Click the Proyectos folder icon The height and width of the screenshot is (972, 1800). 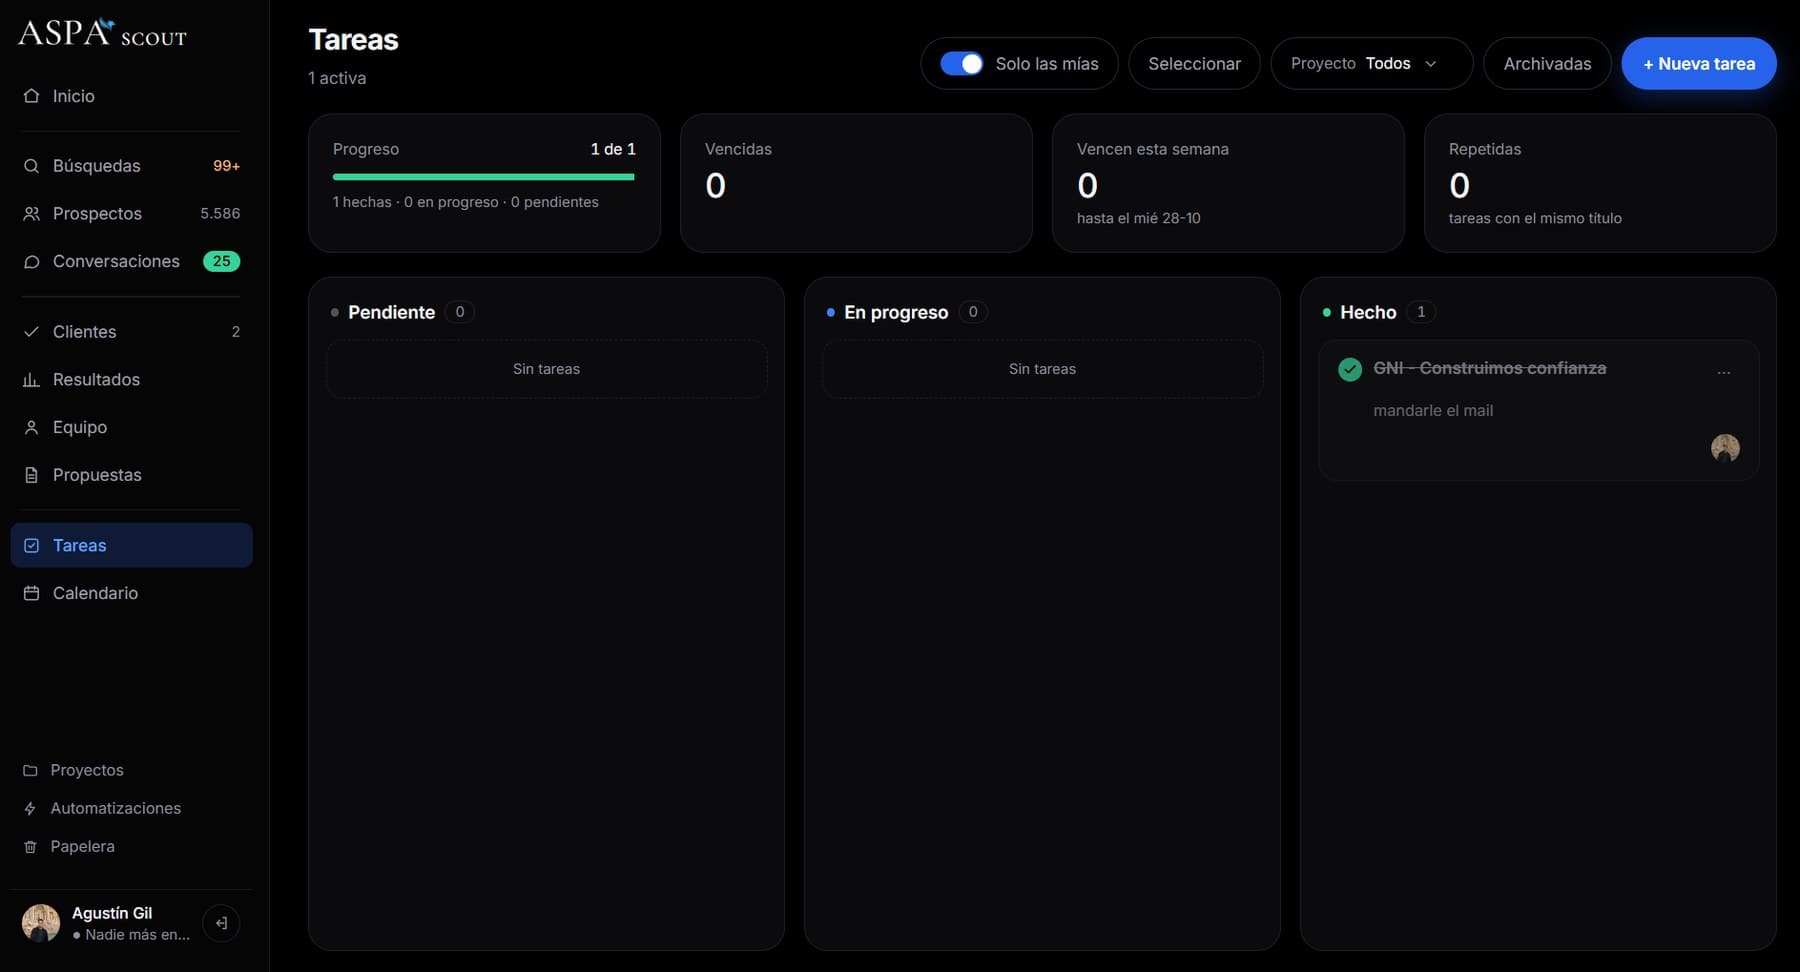click(30, 771)
